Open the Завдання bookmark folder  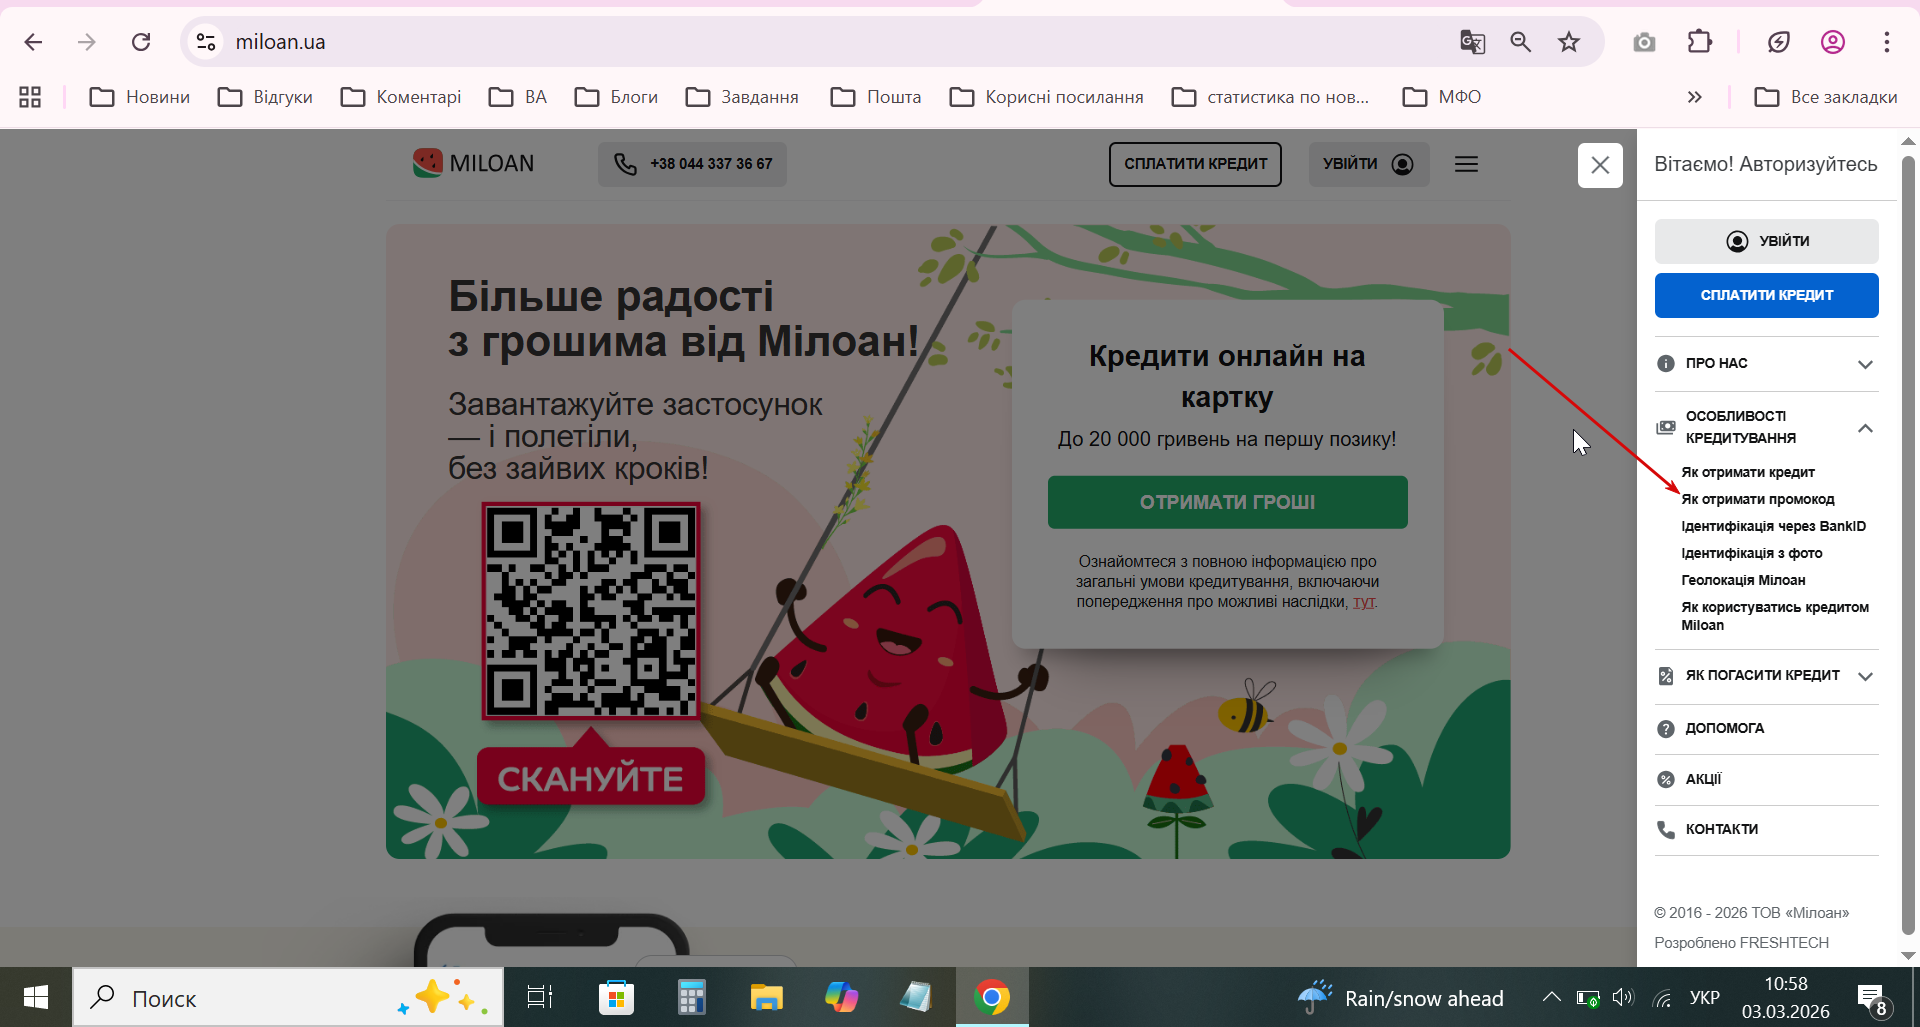coord(743,97)
